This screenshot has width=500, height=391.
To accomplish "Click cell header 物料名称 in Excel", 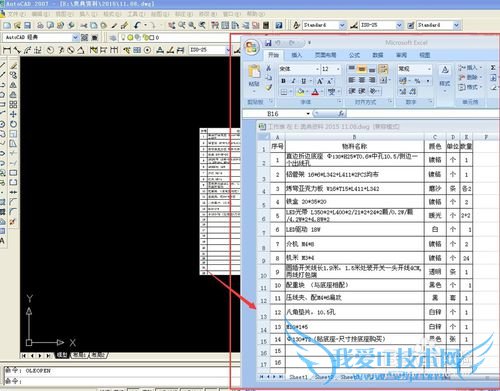I will click(x=354, y=146).
